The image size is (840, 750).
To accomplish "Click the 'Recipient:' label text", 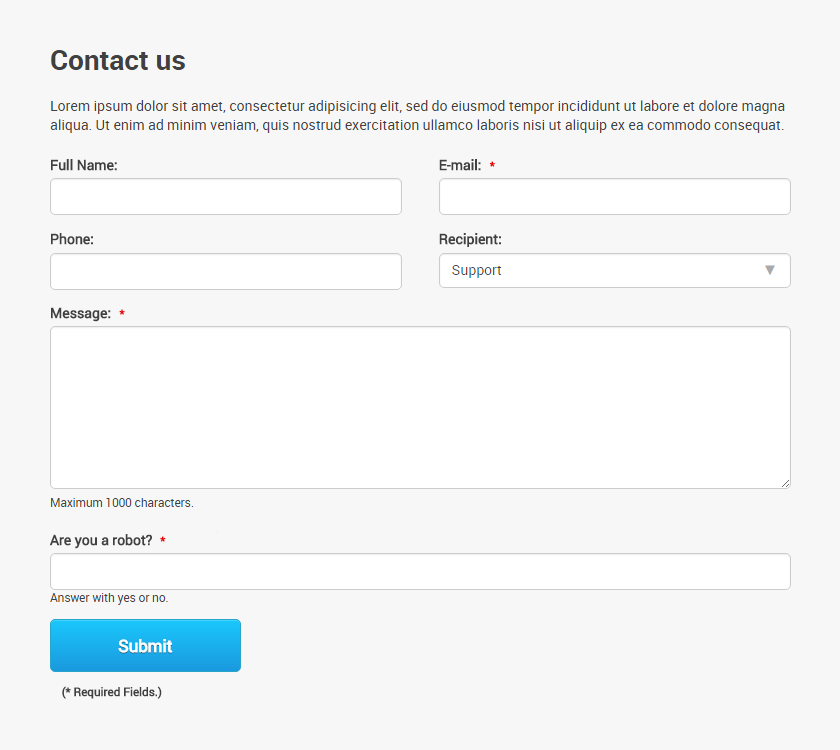I will click(x=470, y=239).
